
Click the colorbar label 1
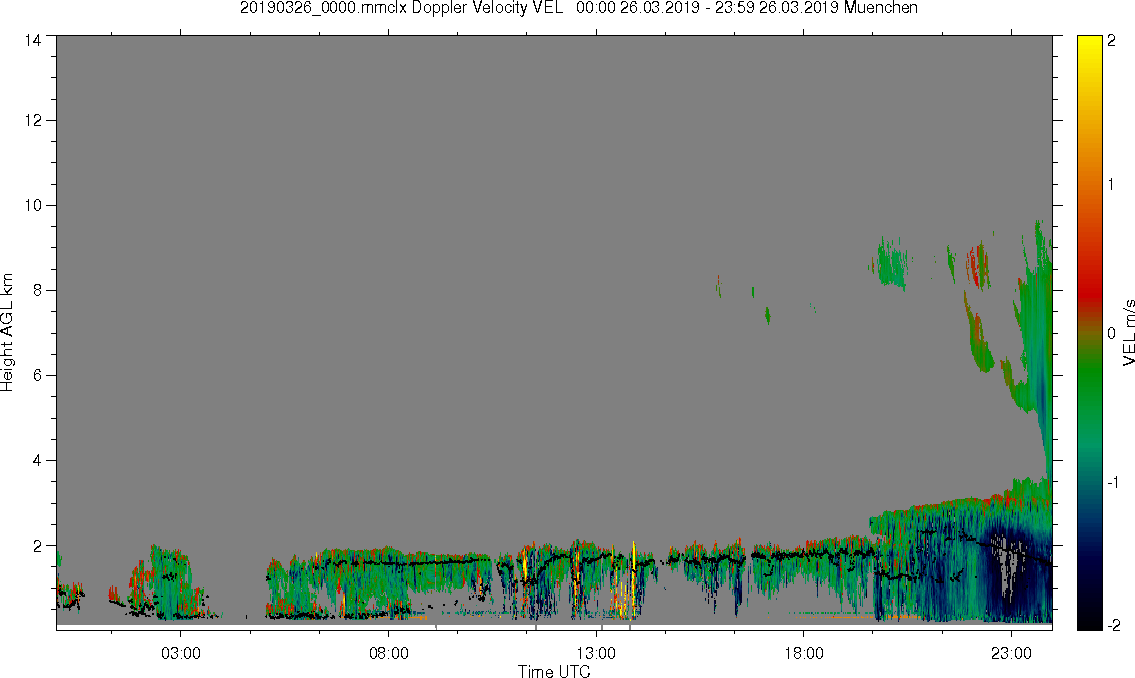point(1112,185)
